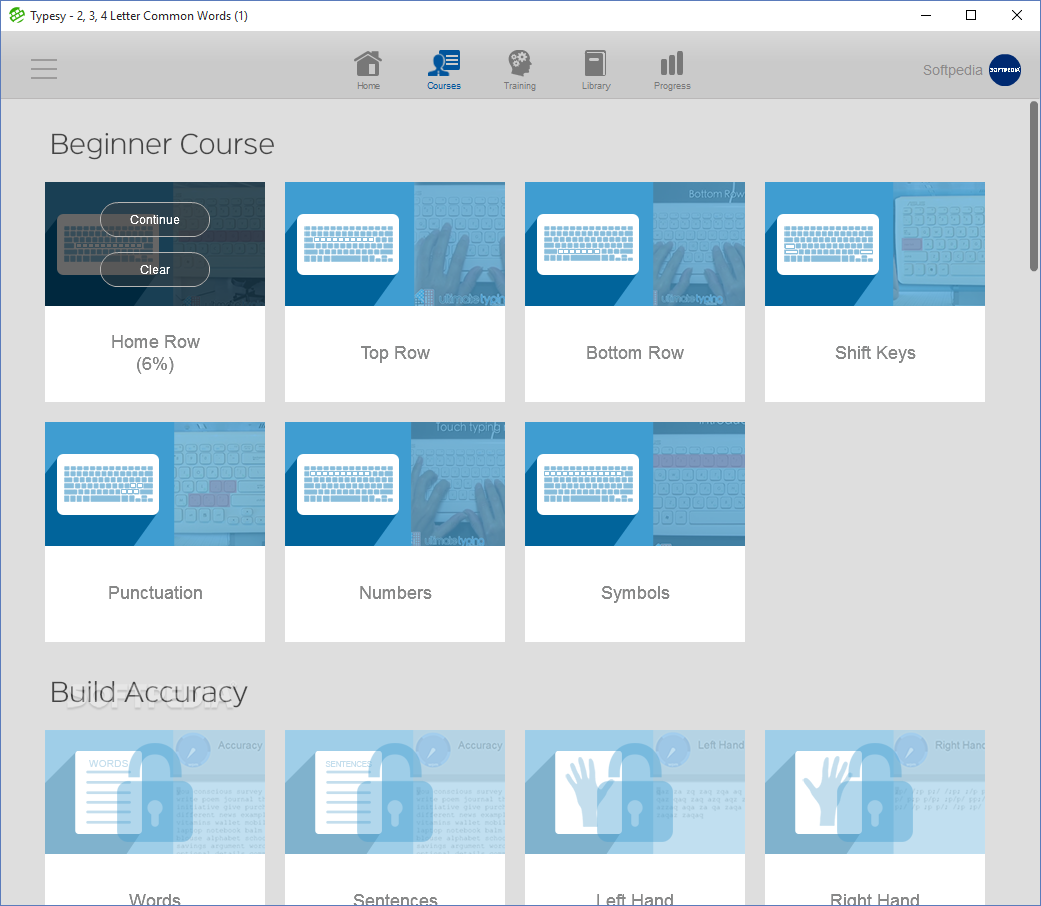Screen dimensions: 1041x906
Task: Click the Numbers course title
Action: coord(395,593)
